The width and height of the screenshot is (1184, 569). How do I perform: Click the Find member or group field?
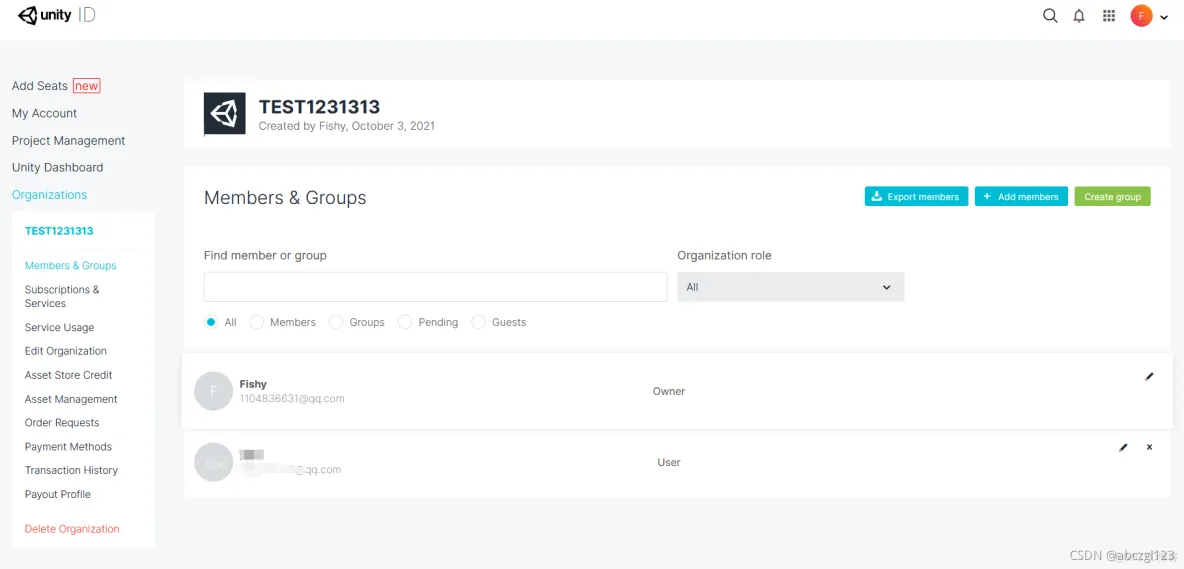tap(436, 288)
